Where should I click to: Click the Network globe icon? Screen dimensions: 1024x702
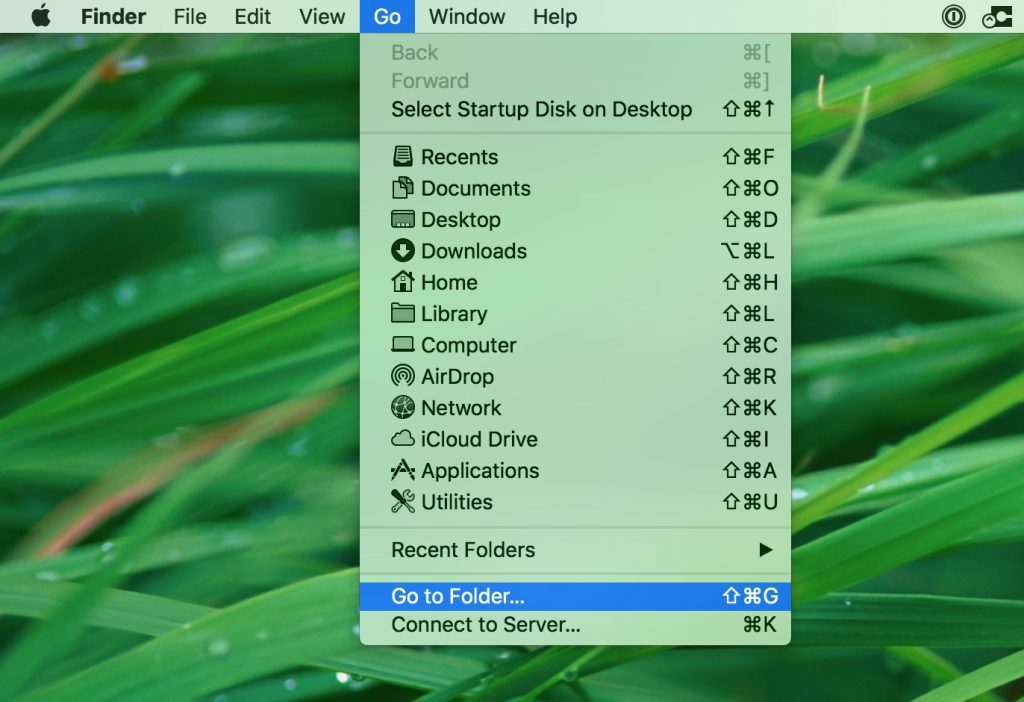402,408
